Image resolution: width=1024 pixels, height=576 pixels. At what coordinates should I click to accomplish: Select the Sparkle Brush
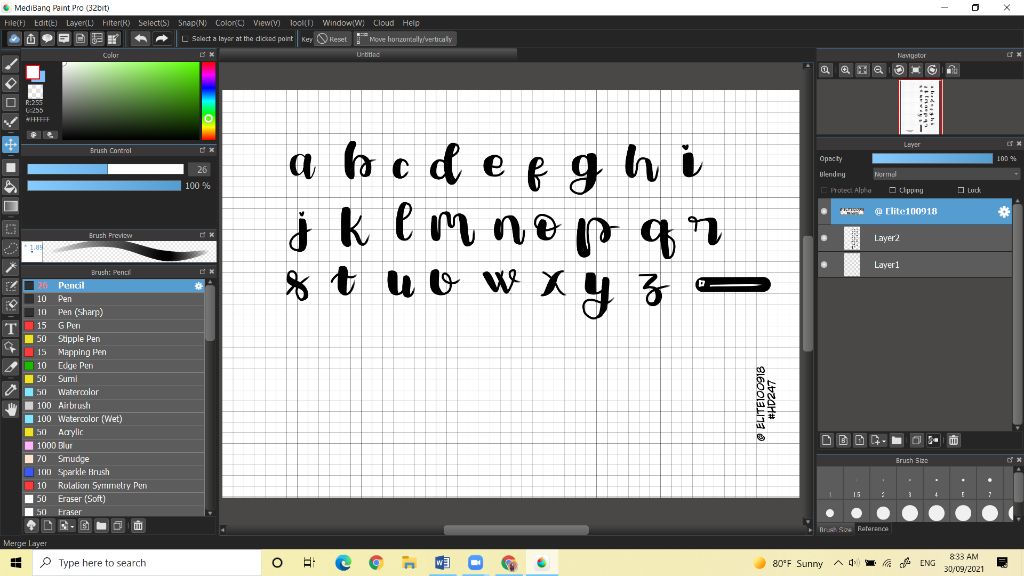114,472
